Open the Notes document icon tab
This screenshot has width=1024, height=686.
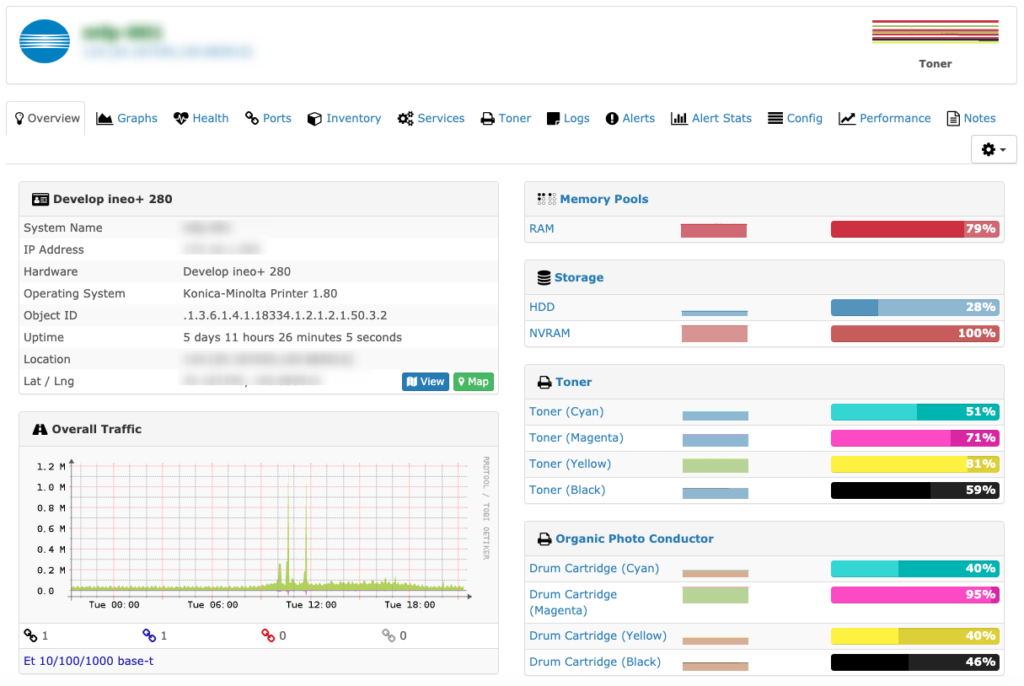click(x=971, y=118)
